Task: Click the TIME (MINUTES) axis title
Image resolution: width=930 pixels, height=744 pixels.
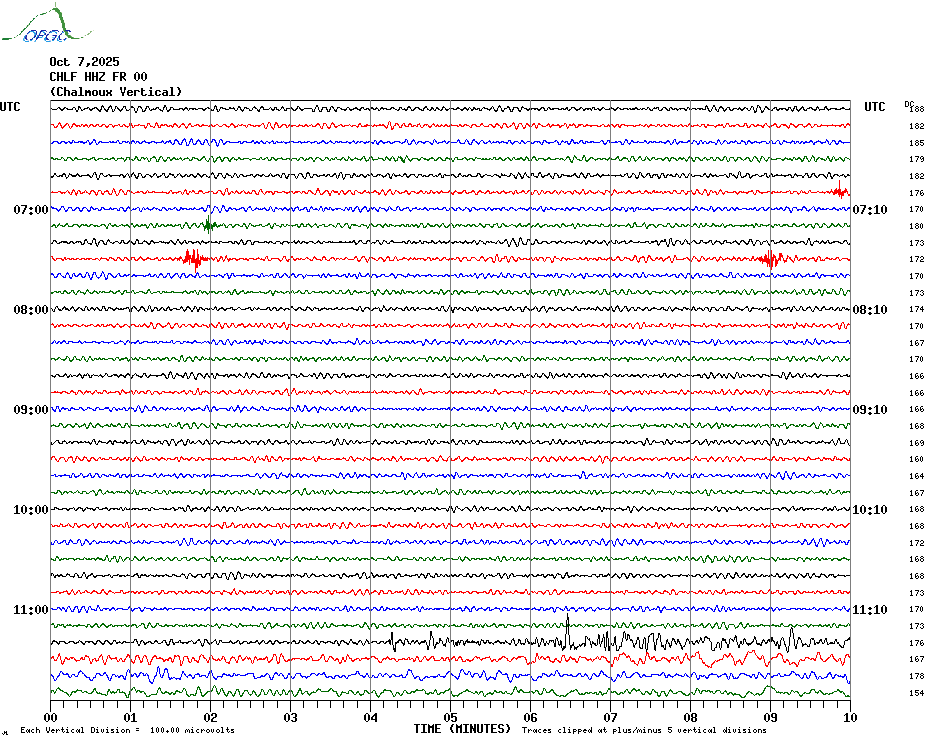Action: pyautogui.click(x=462, y=729)
